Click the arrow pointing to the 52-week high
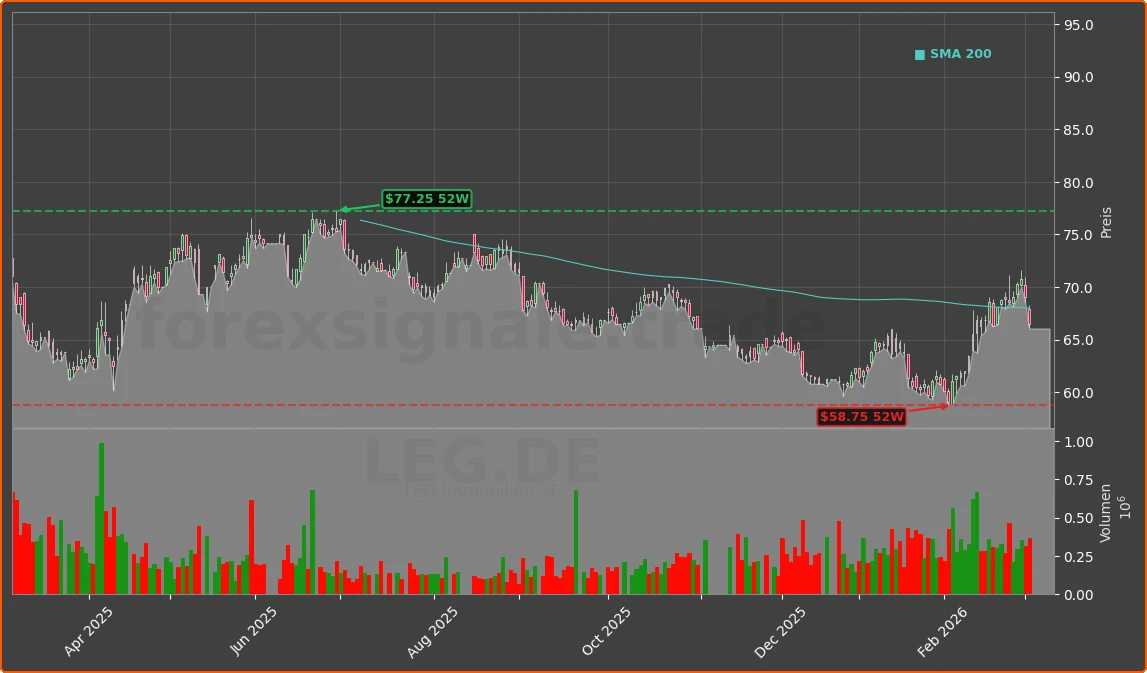The height and width of the screenshot is (673, 1147). [x=360, y=209]
